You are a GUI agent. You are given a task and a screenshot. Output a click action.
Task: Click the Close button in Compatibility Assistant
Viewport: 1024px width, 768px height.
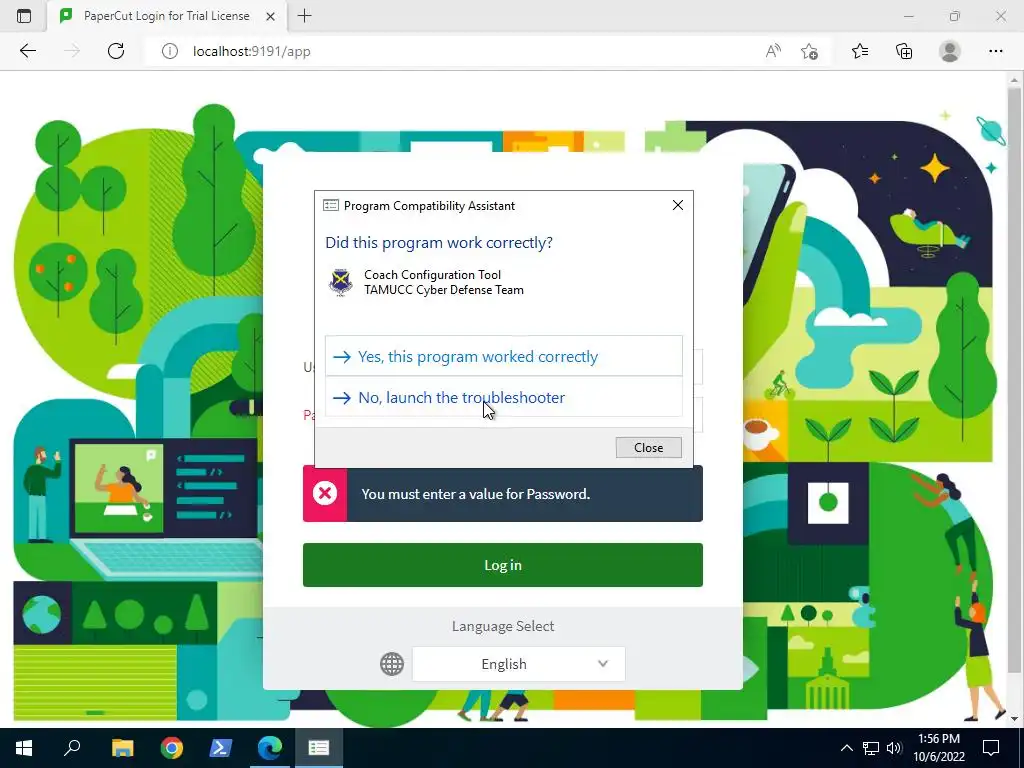tap(648, 447)
